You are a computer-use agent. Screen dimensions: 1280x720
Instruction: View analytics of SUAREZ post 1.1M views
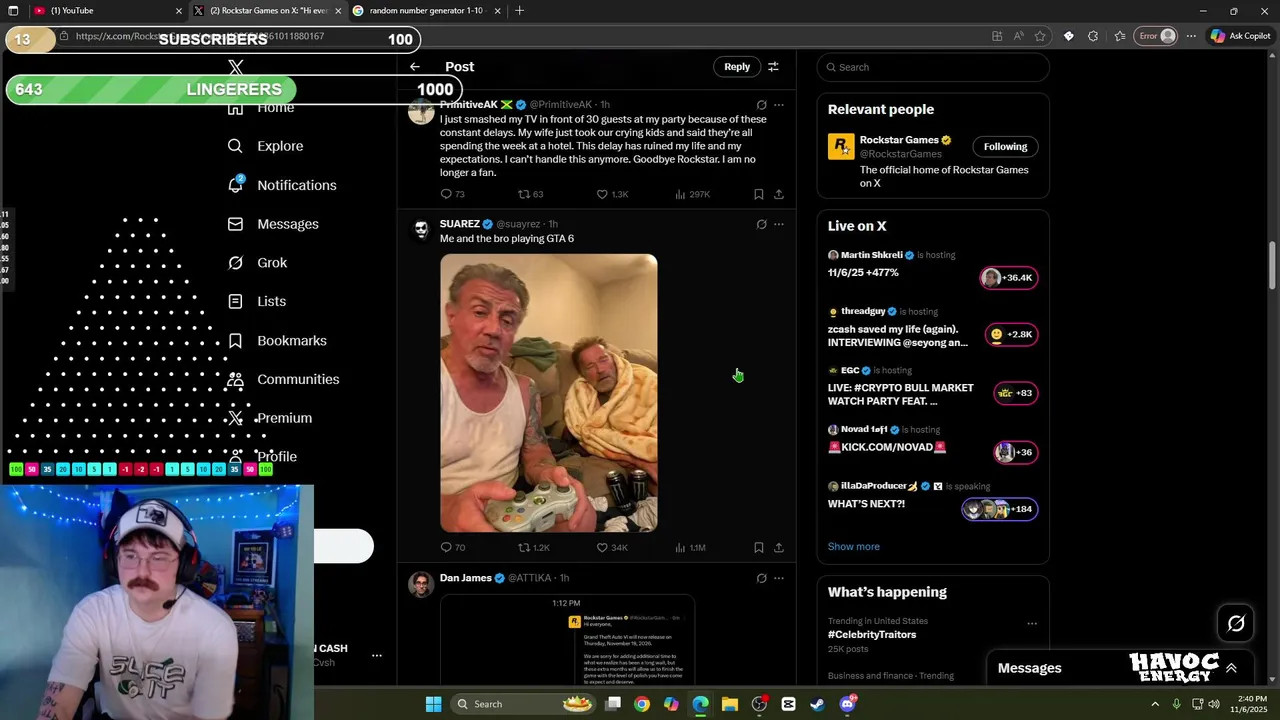[690, 547]
